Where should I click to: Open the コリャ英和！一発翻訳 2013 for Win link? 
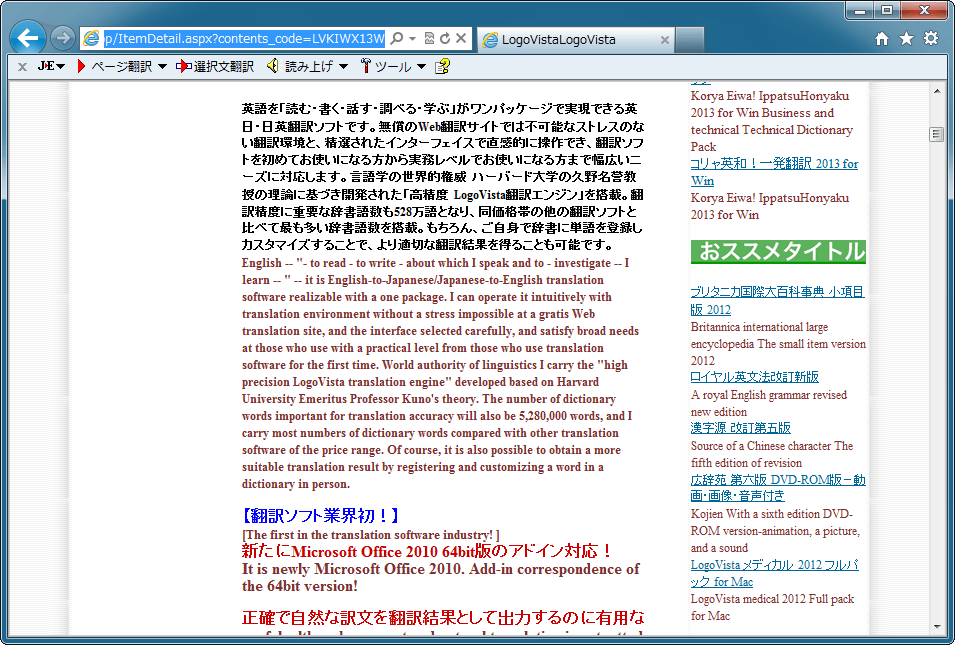774,172
